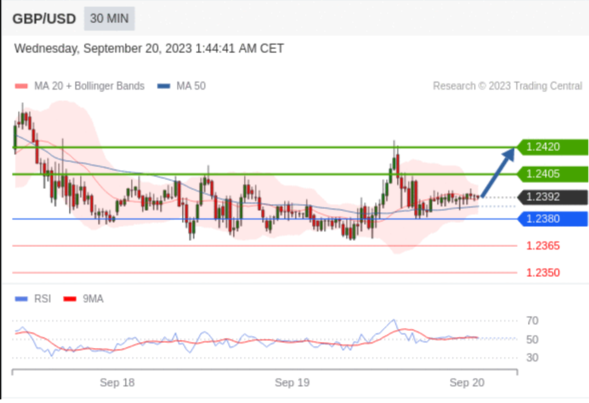Click the 1.2392 black current price tag

click(x=553, y=197)
